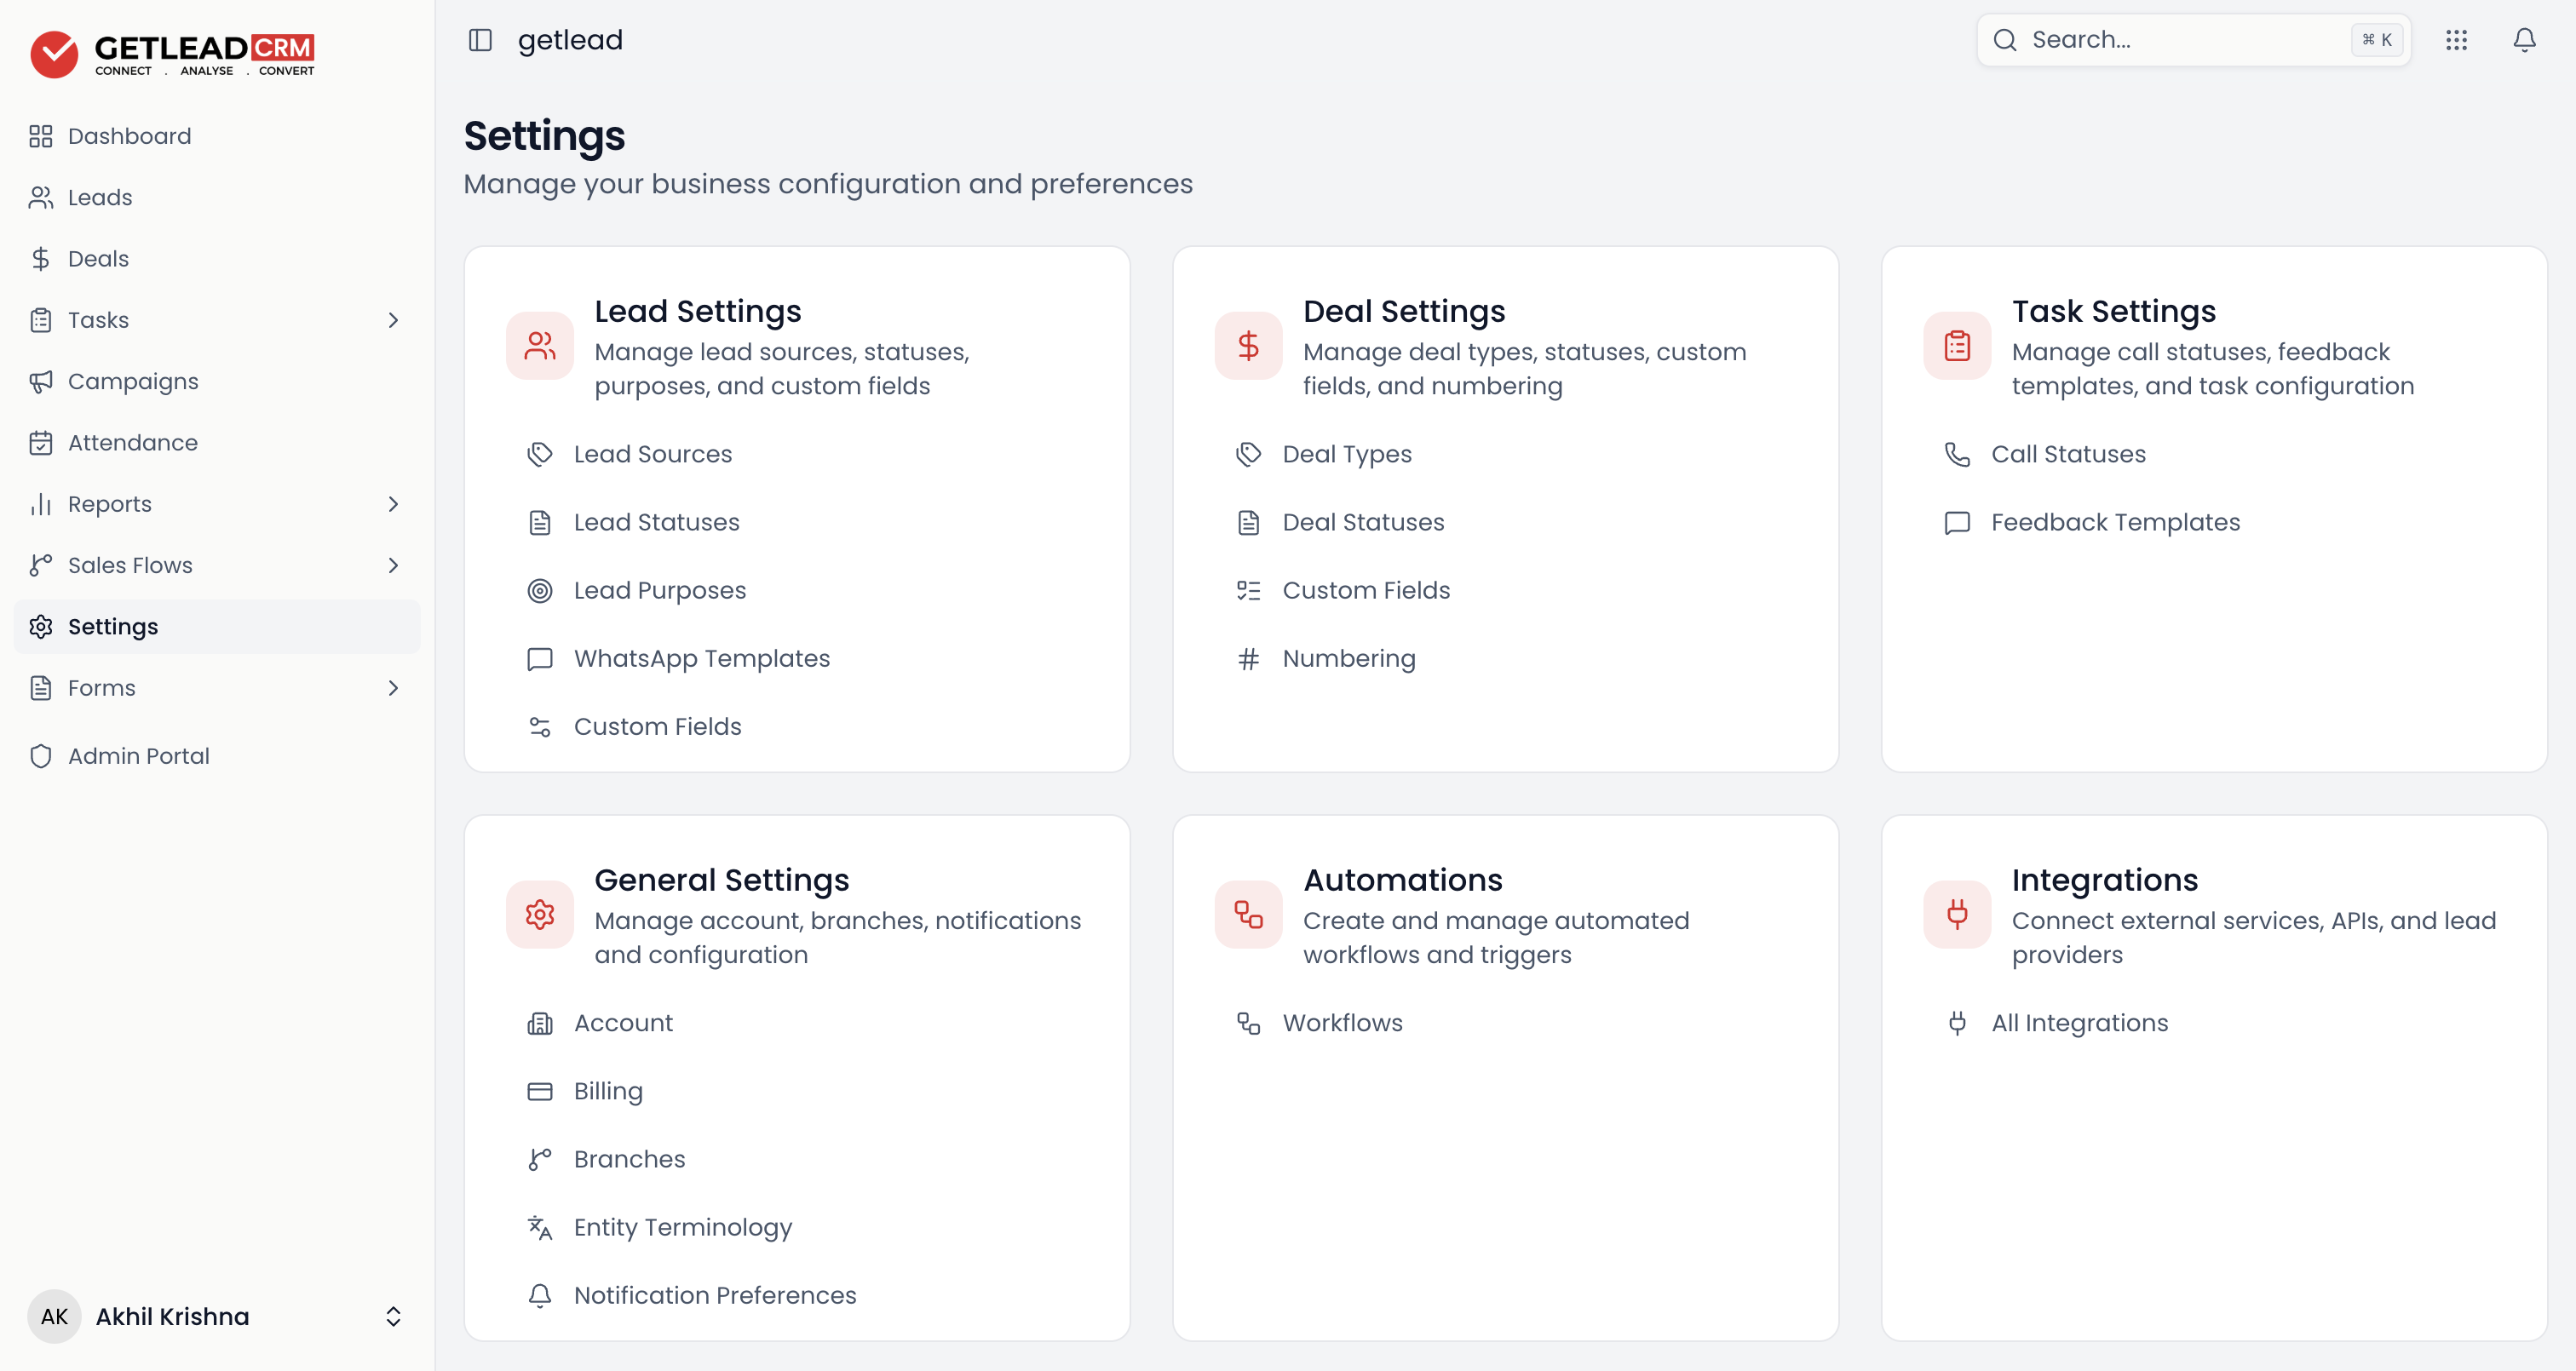Click the Numbering hash icon
The image size is (2576, 1371).
(1248, 659)
